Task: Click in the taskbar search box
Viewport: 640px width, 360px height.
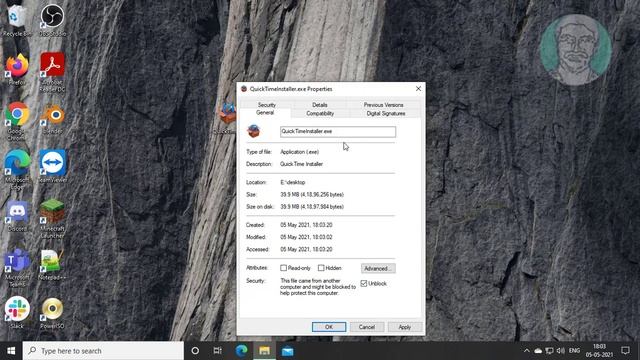Action: [x=103, y=351]
